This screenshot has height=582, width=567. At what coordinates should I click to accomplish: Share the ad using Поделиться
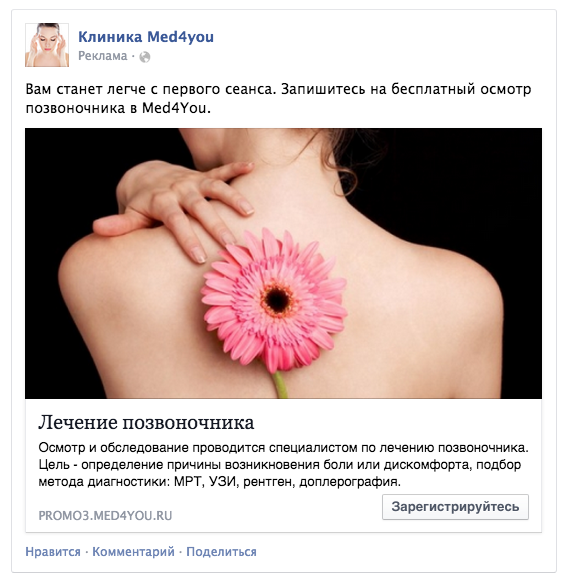[221, 552]
